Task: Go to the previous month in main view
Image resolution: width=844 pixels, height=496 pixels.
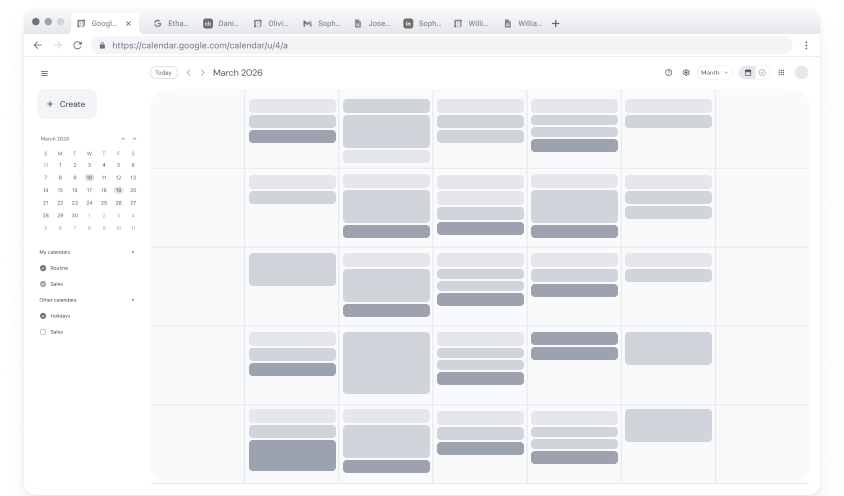Action: pyautogui.click(x=188, y=73)
